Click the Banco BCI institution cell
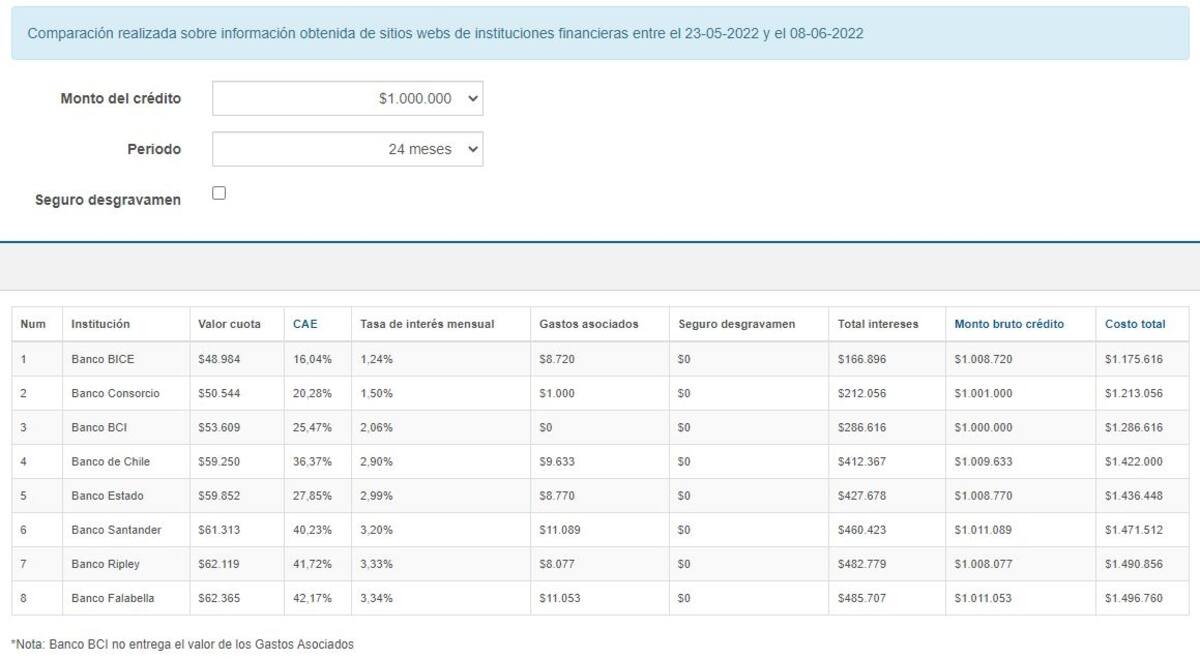1200x659 pixels. pyautogui.click(x=125, y=427)
